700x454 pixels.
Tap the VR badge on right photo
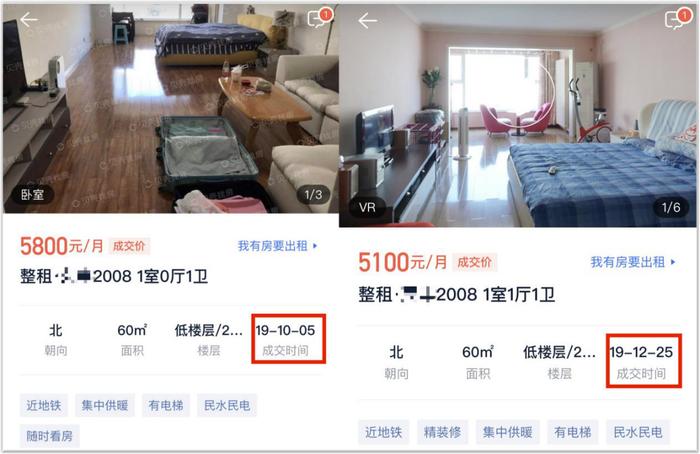click(367, 207)
